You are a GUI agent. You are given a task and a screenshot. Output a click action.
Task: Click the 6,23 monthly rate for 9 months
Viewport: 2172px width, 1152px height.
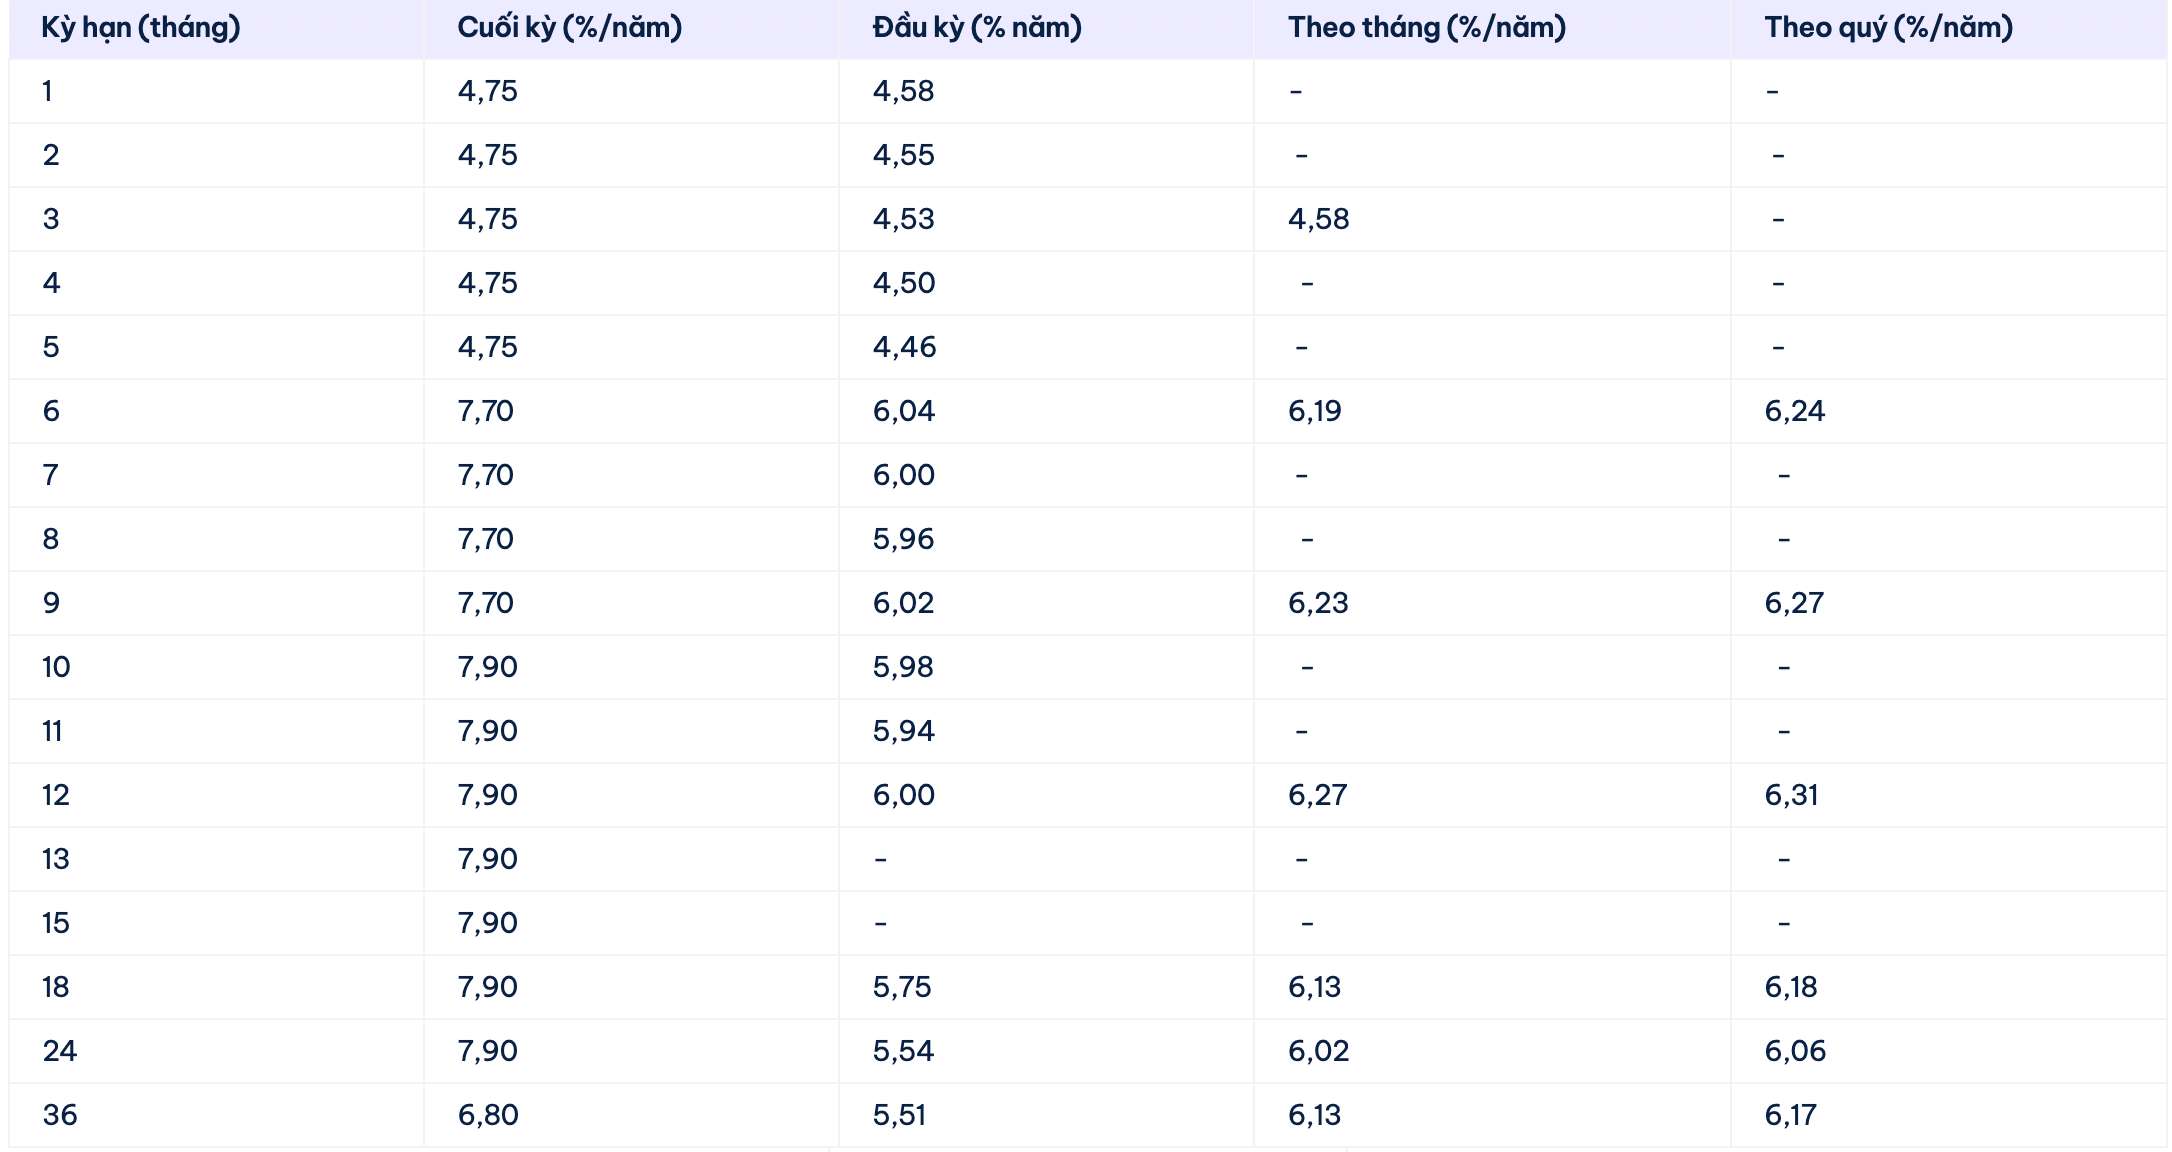coord(1318,604)
